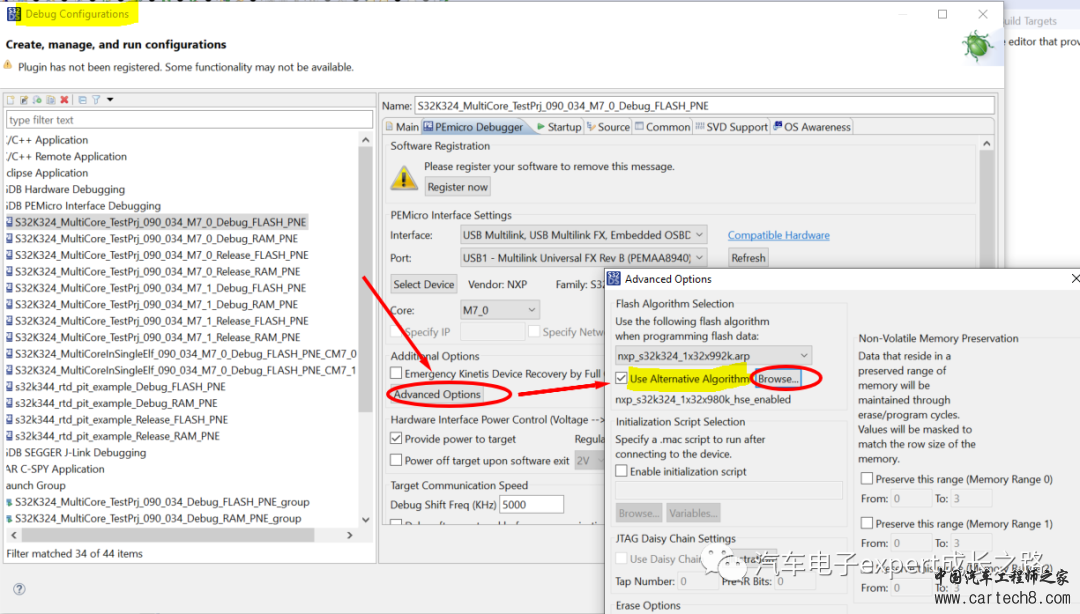
Task: Open the OS Awareness tab
Action: [812, 127]
